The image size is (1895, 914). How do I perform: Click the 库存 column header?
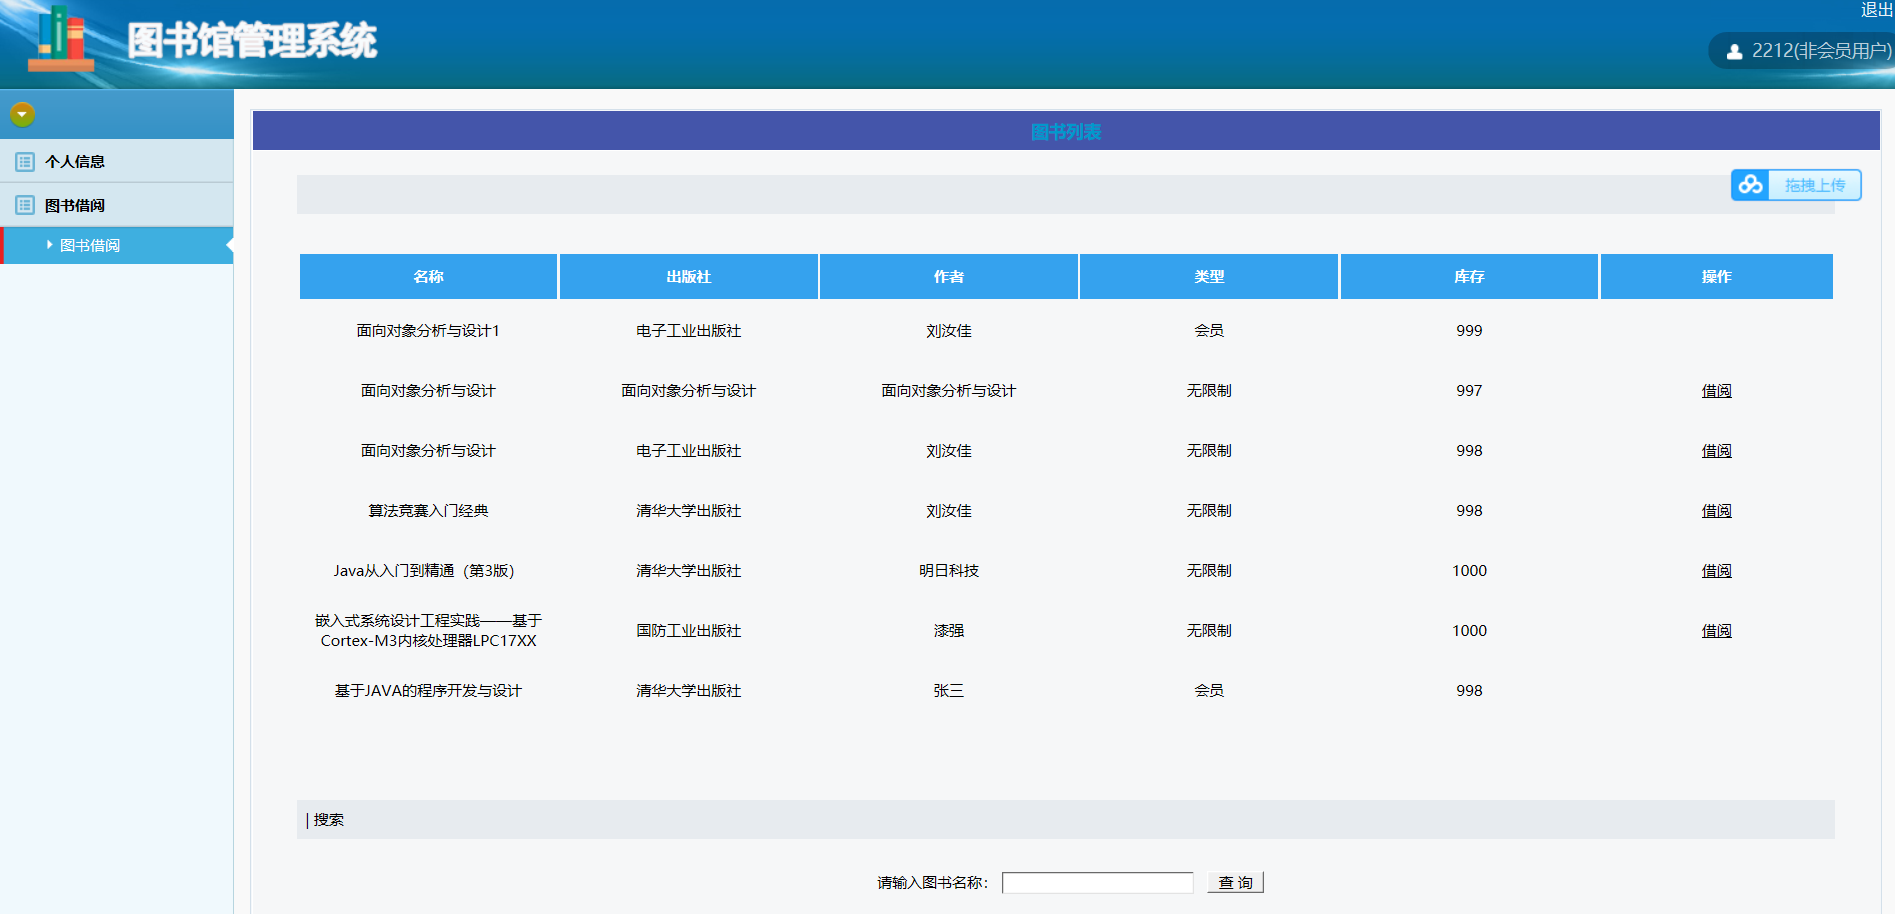tap(1468, 277)
